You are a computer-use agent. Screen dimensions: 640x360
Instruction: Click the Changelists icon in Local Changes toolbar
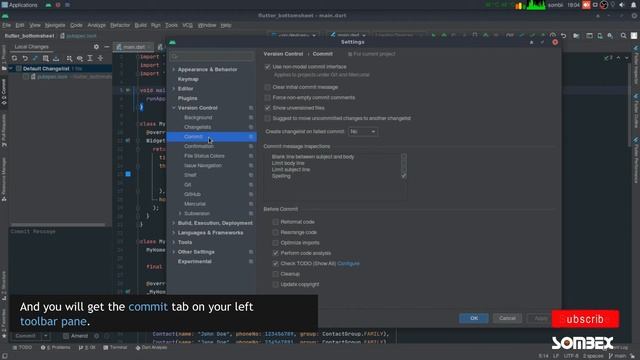point(46,59)
